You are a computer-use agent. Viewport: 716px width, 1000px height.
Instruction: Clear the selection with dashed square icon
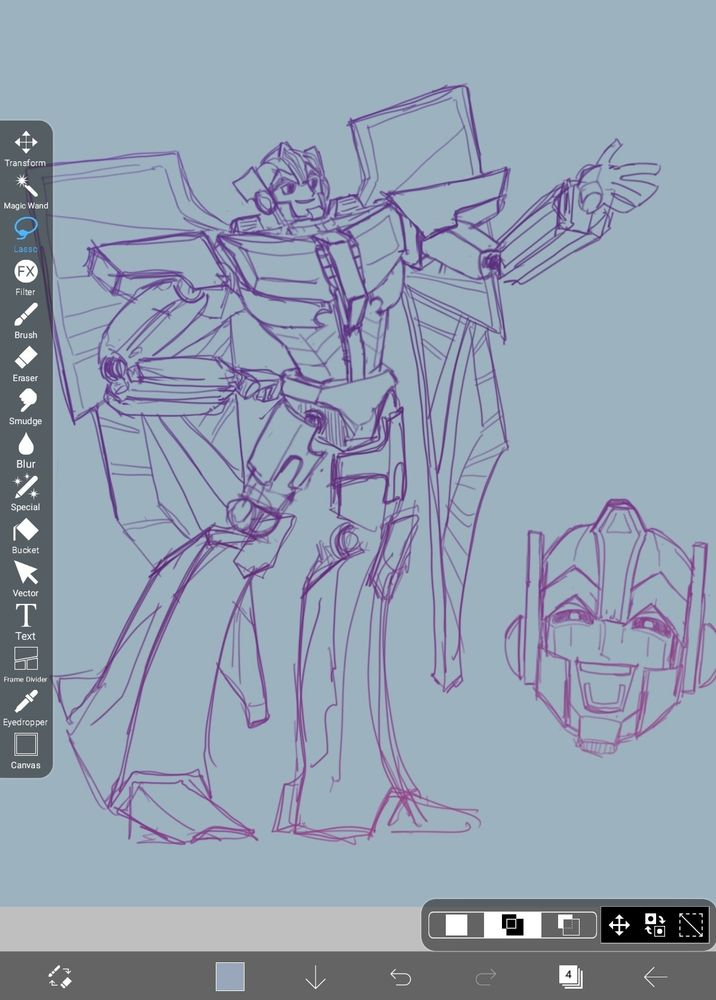pos(690,925)
